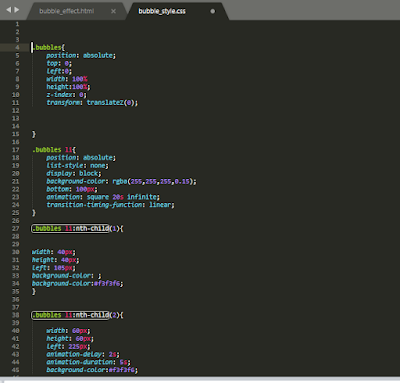Click 'transition-timing-function: linear;' line
This screenshot has height=383, width=400.
[110, 205]
